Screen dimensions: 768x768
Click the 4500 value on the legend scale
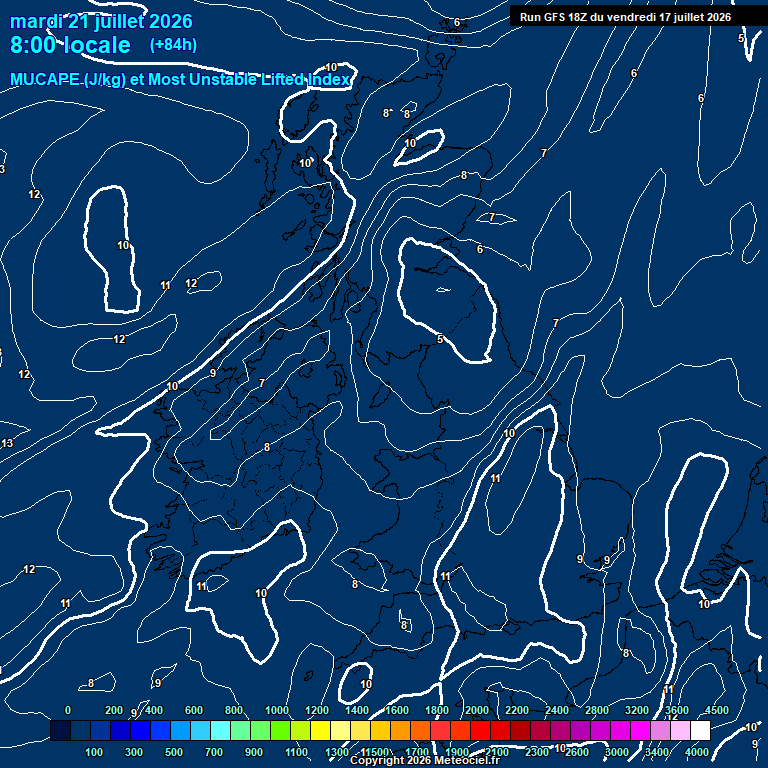pos(717,710)
